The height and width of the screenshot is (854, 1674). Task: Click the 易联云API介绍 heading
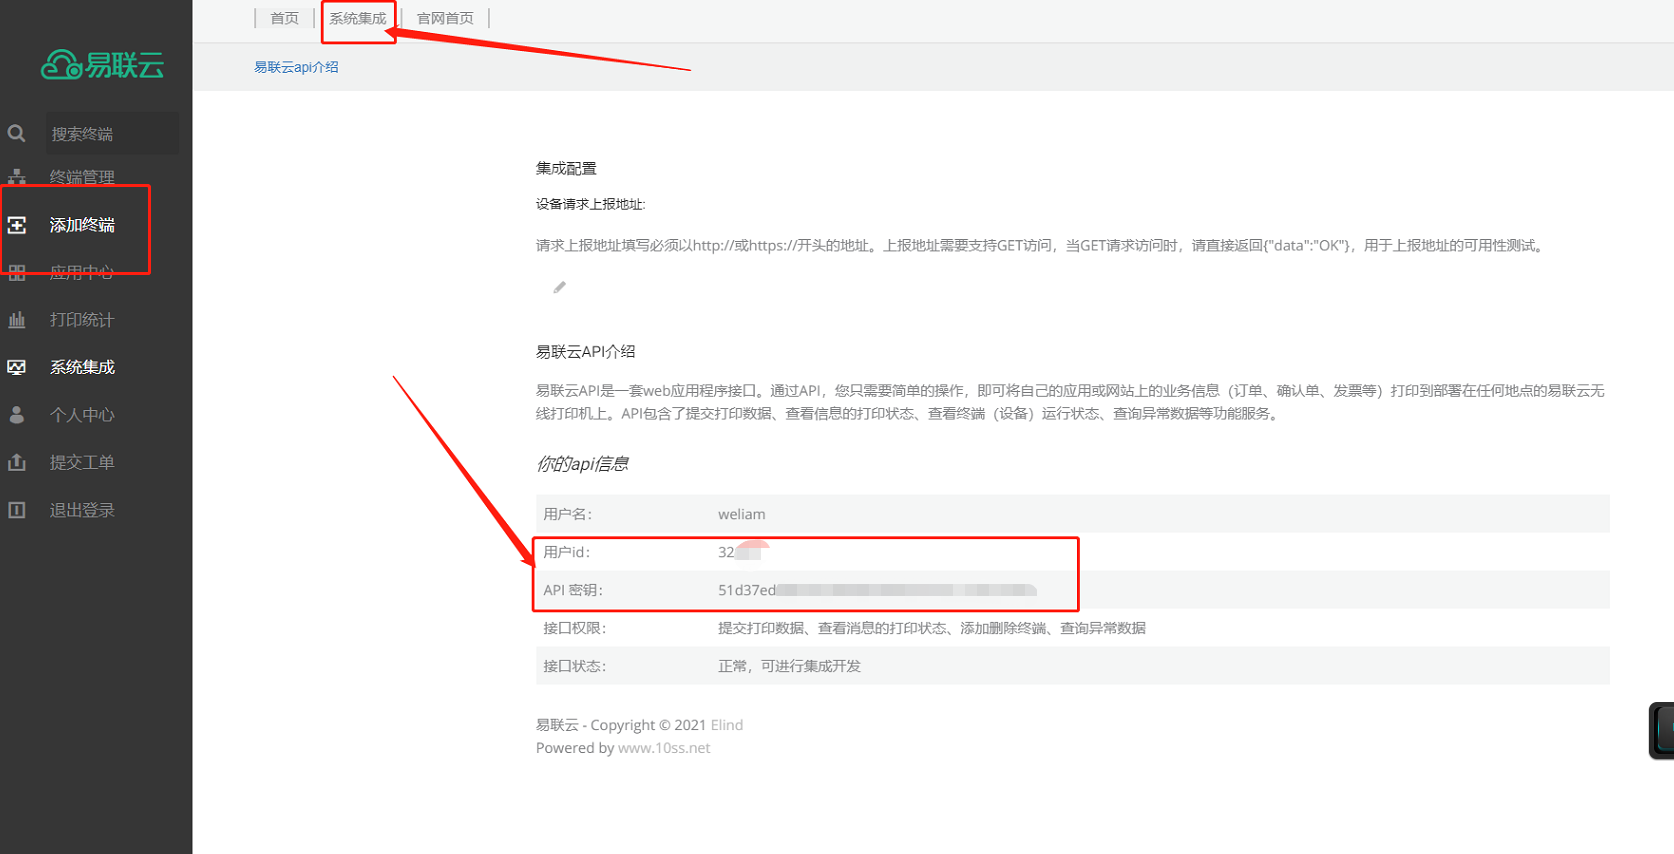(x=585, y=352)
